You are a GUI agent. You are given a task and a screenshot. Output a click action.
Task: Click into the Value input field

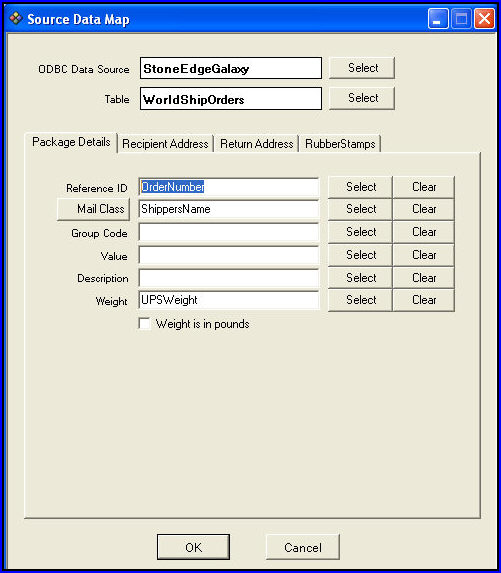(x=229, y=255)
